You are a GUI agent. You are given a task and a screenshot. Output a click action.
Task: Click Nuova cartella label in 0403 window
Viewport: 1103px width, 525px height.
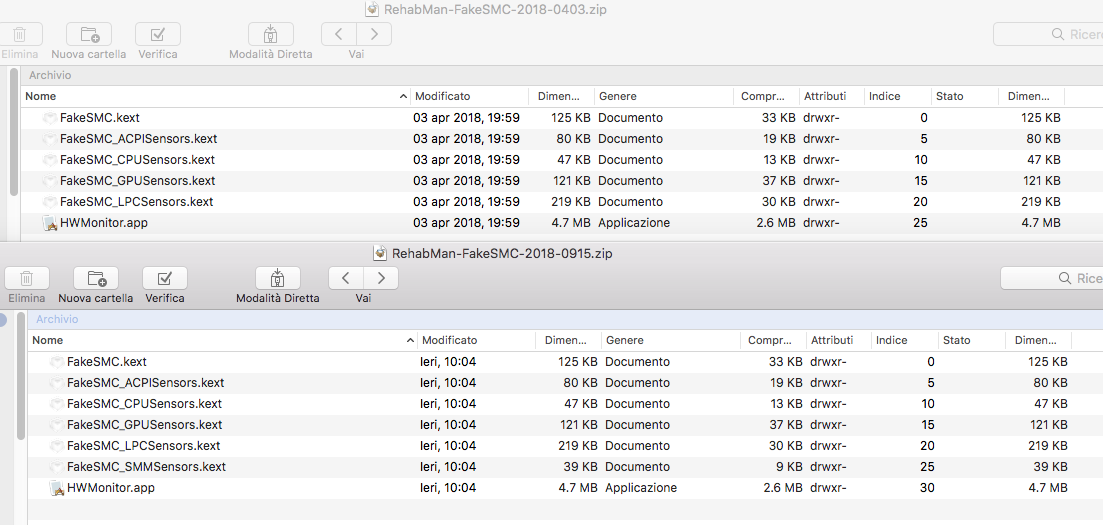pyautogui.click(x=89, y=54)
